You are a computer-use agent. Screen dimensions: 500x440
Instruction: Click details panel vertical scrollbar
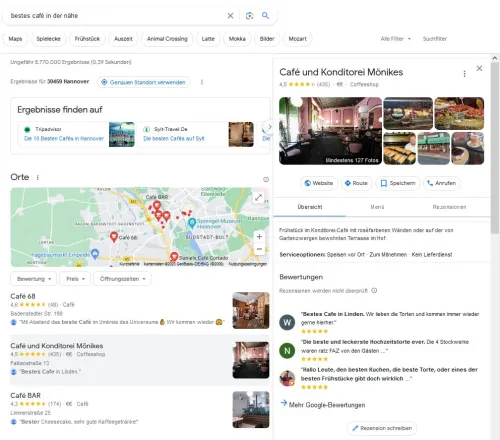coord(495,147)
